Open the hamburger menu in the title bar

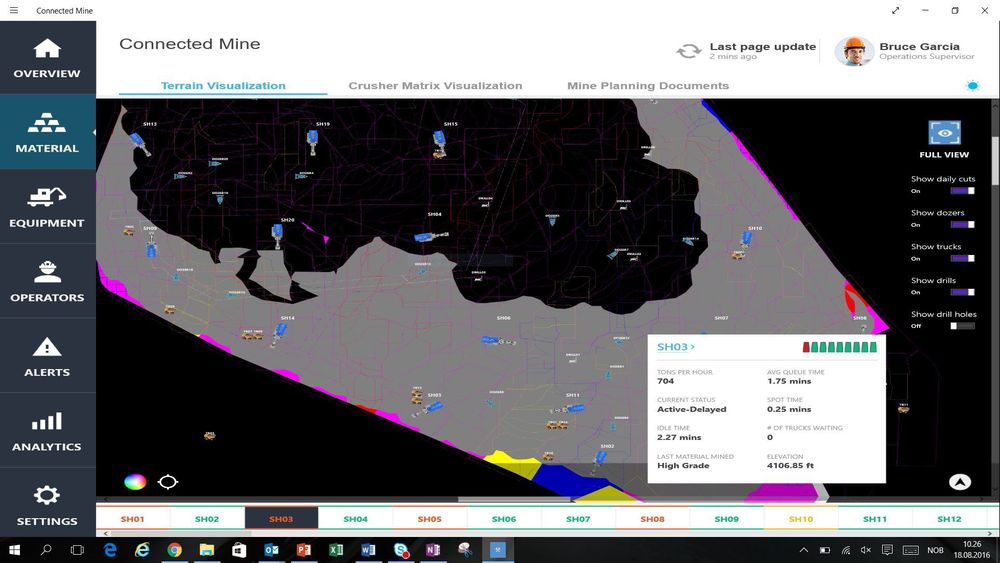pyautogui.click(x=13, y=10)
